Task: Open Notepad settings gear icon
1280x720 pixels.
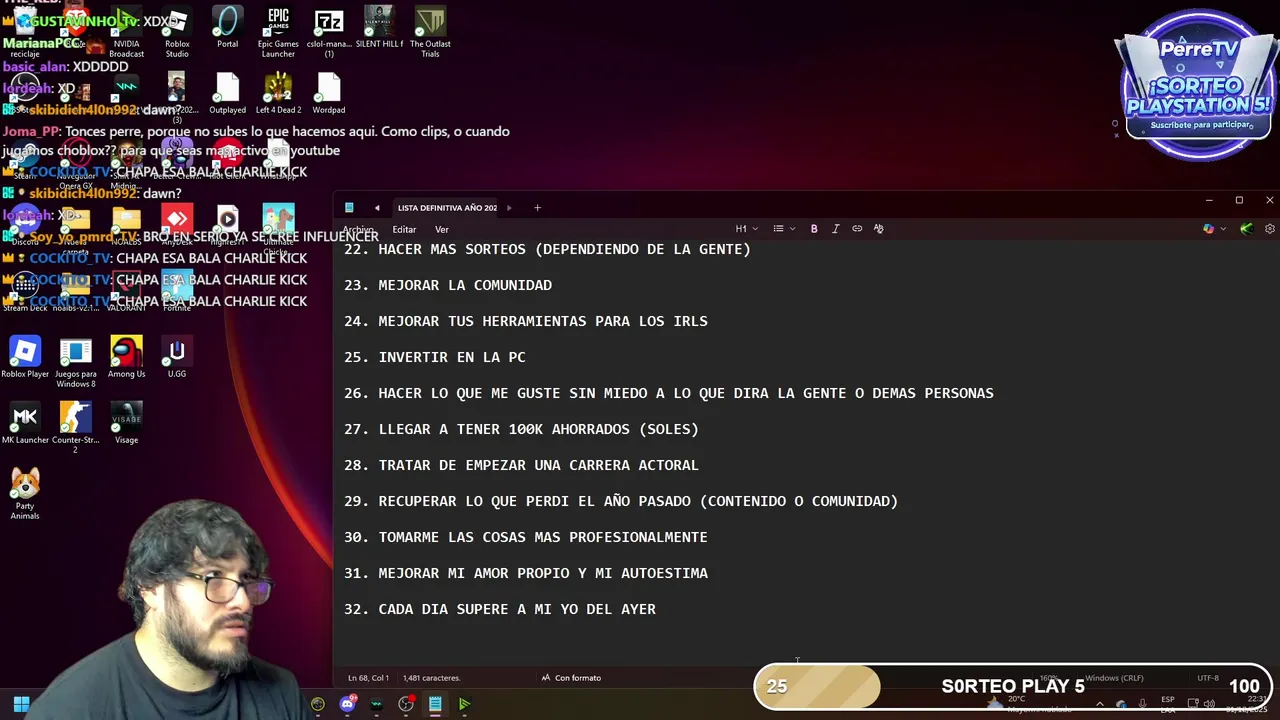Action: [1270, 229]
